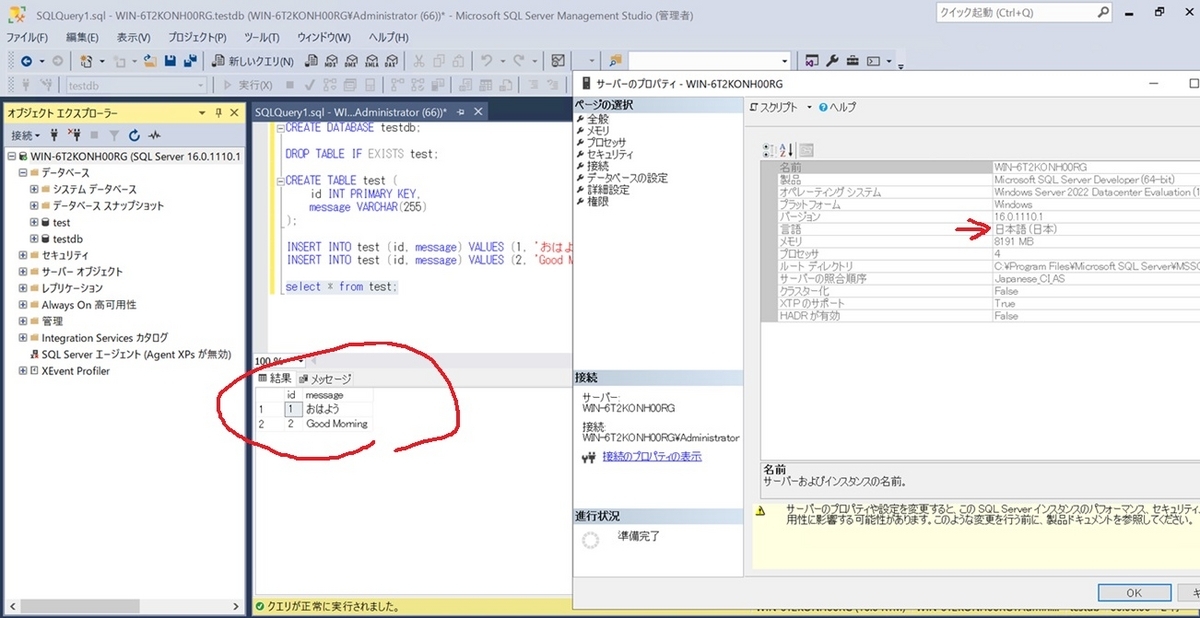Open the プロジェクト(P) menu
The width and height of the screenshot is (1200, 618).
[198, 37]
